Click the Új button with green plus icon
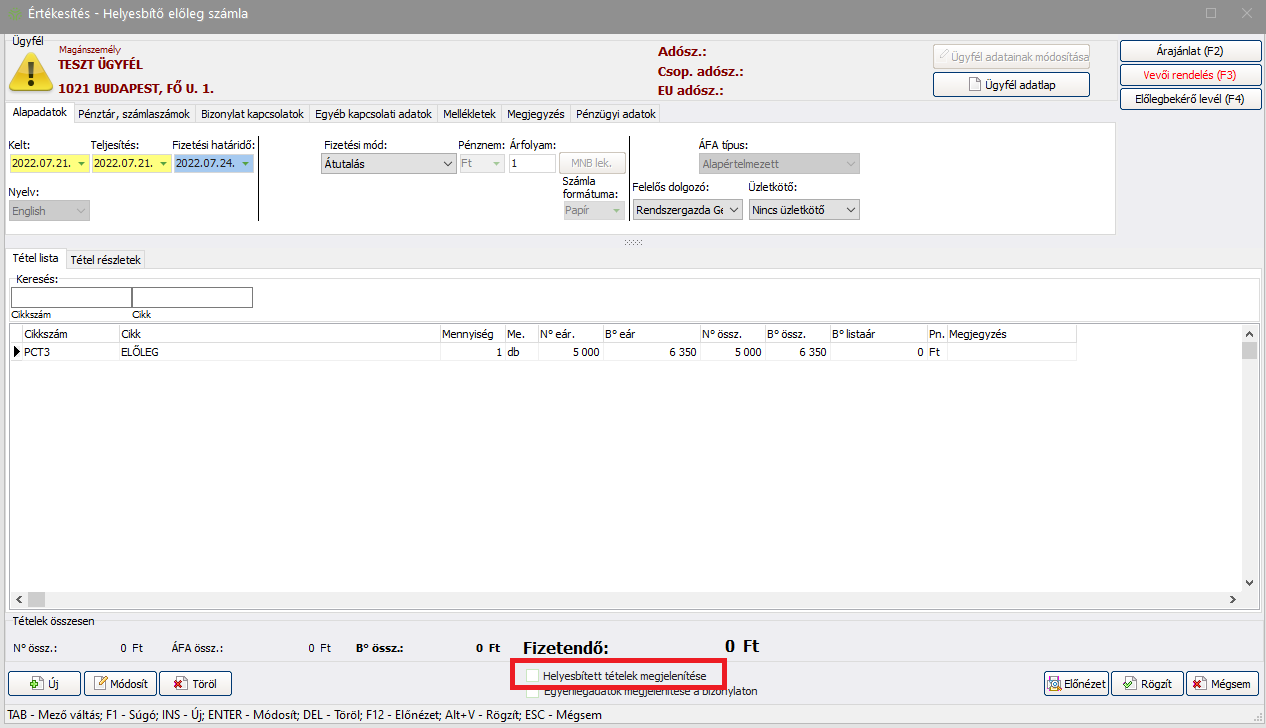Image resolution: width=1266 pixels, height=728 pixels. click(44, 684)
